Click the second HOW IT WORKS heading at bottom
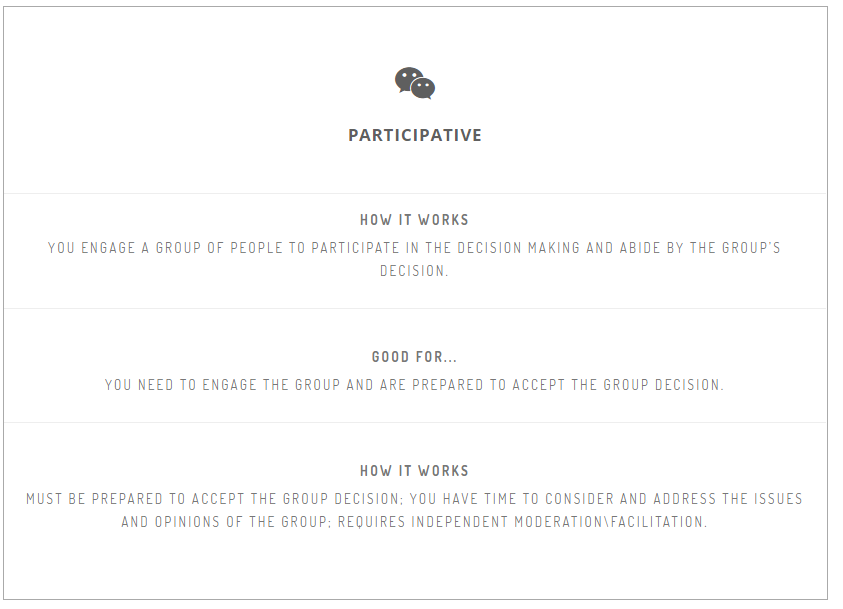Screen dimensions: 843x609 (415, 471)
